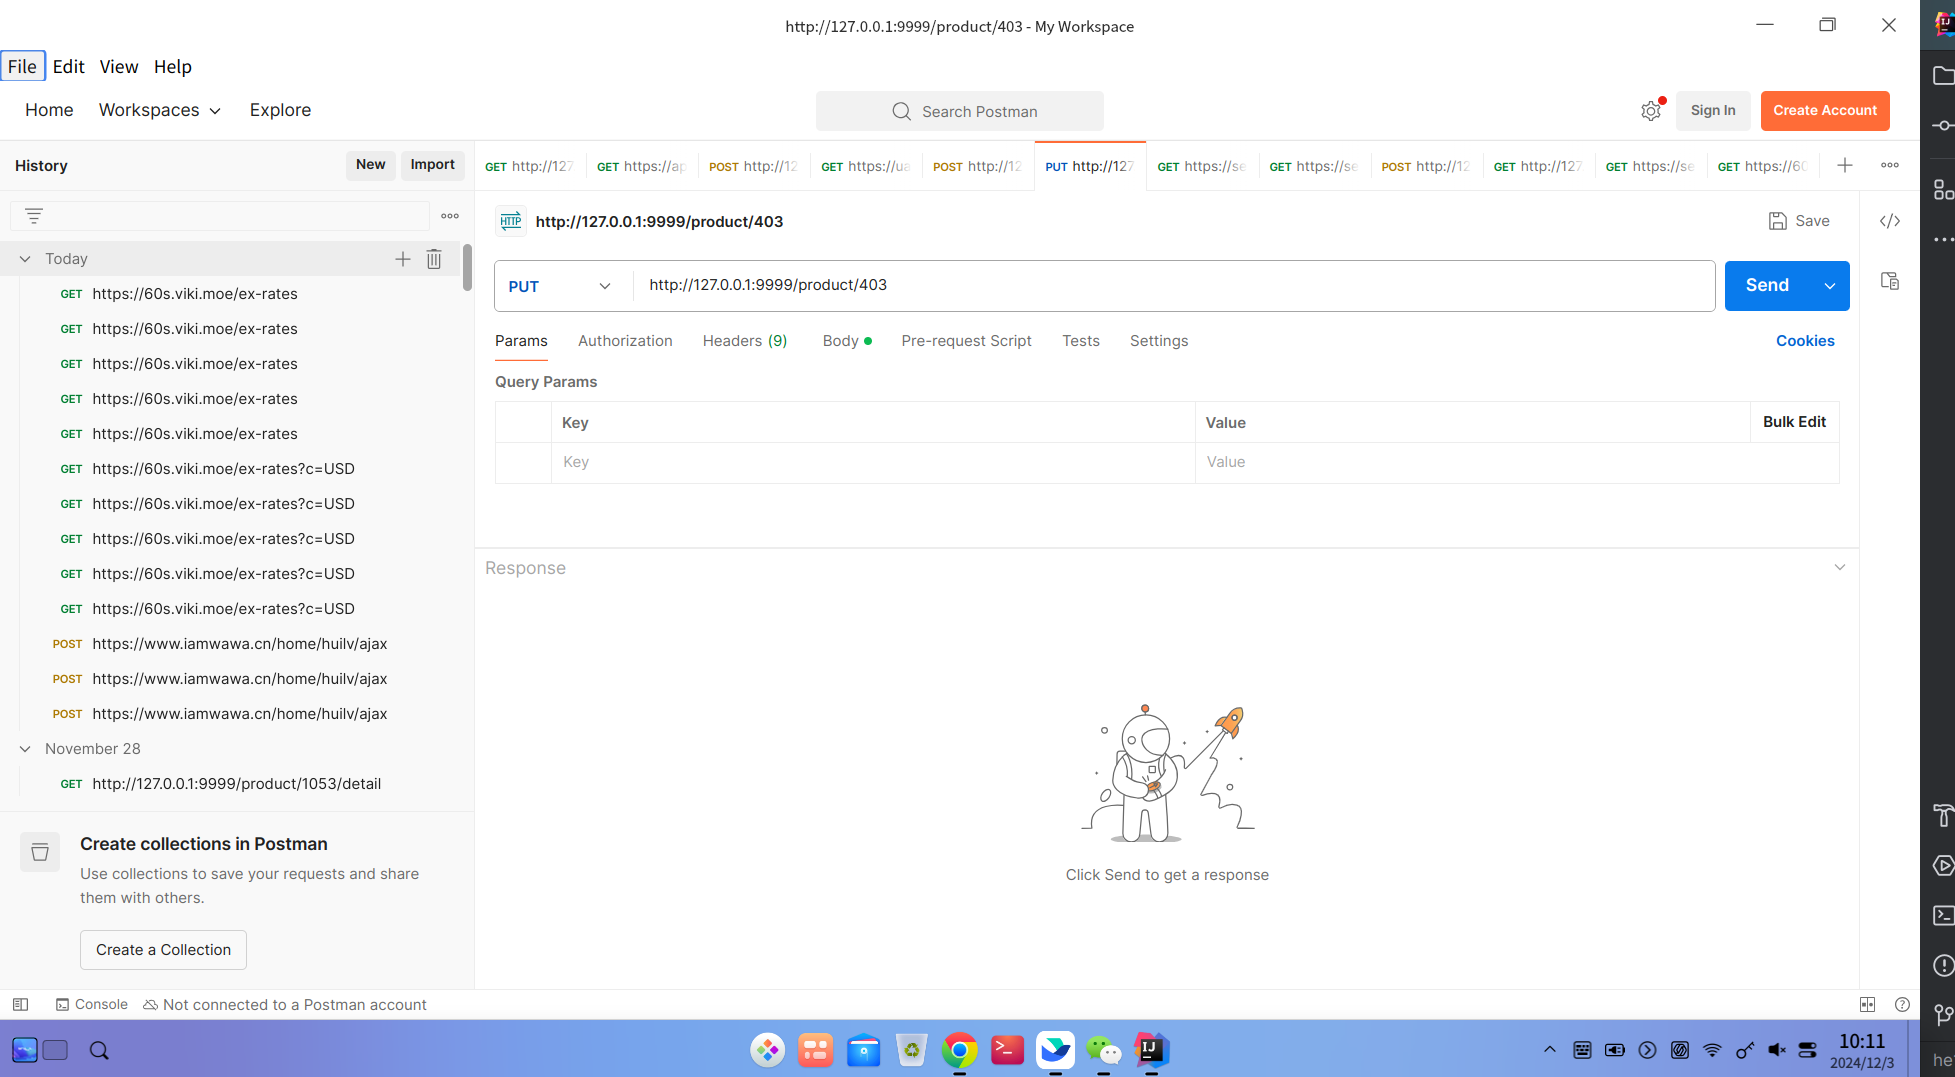1955x1077 pixels.
Task: Collapse the Response panel chevron
Action: point(1839,568)
